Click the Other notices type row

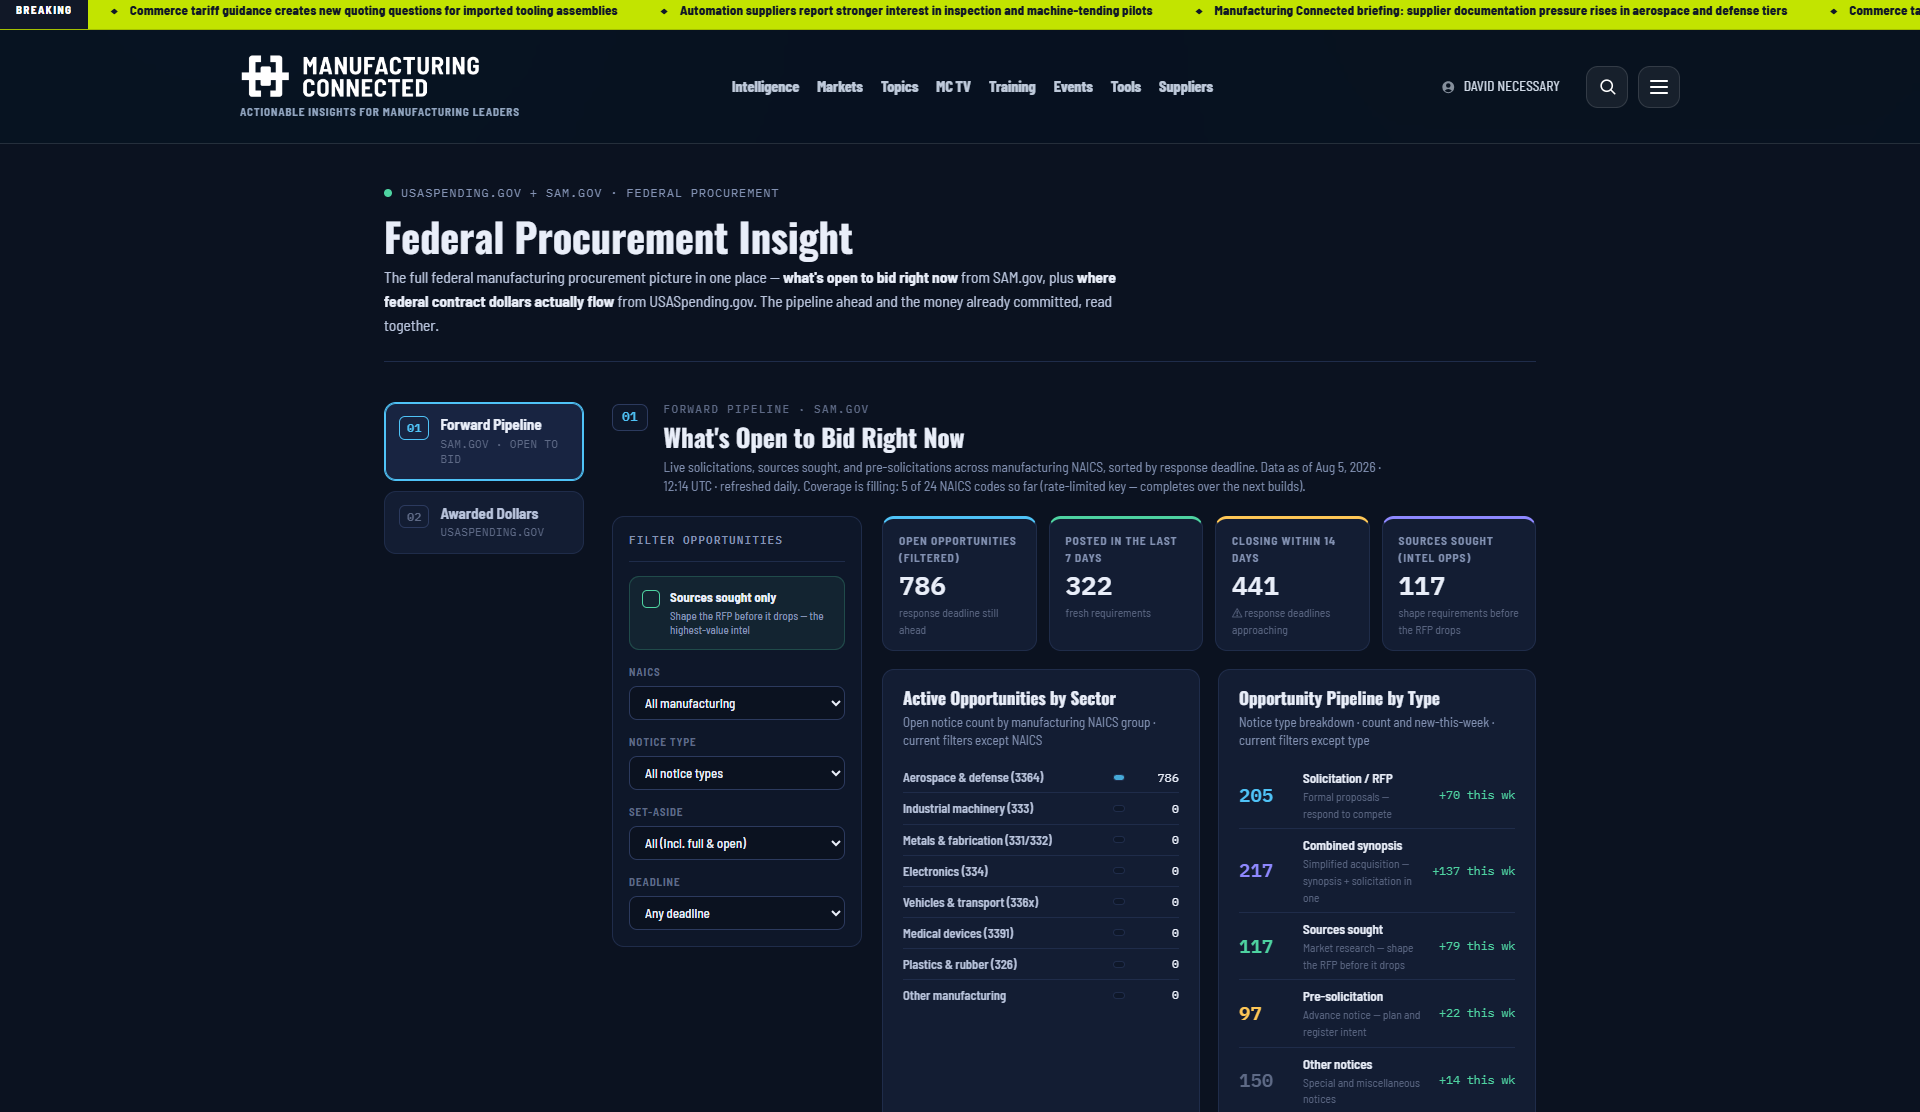[1377, 1081]
